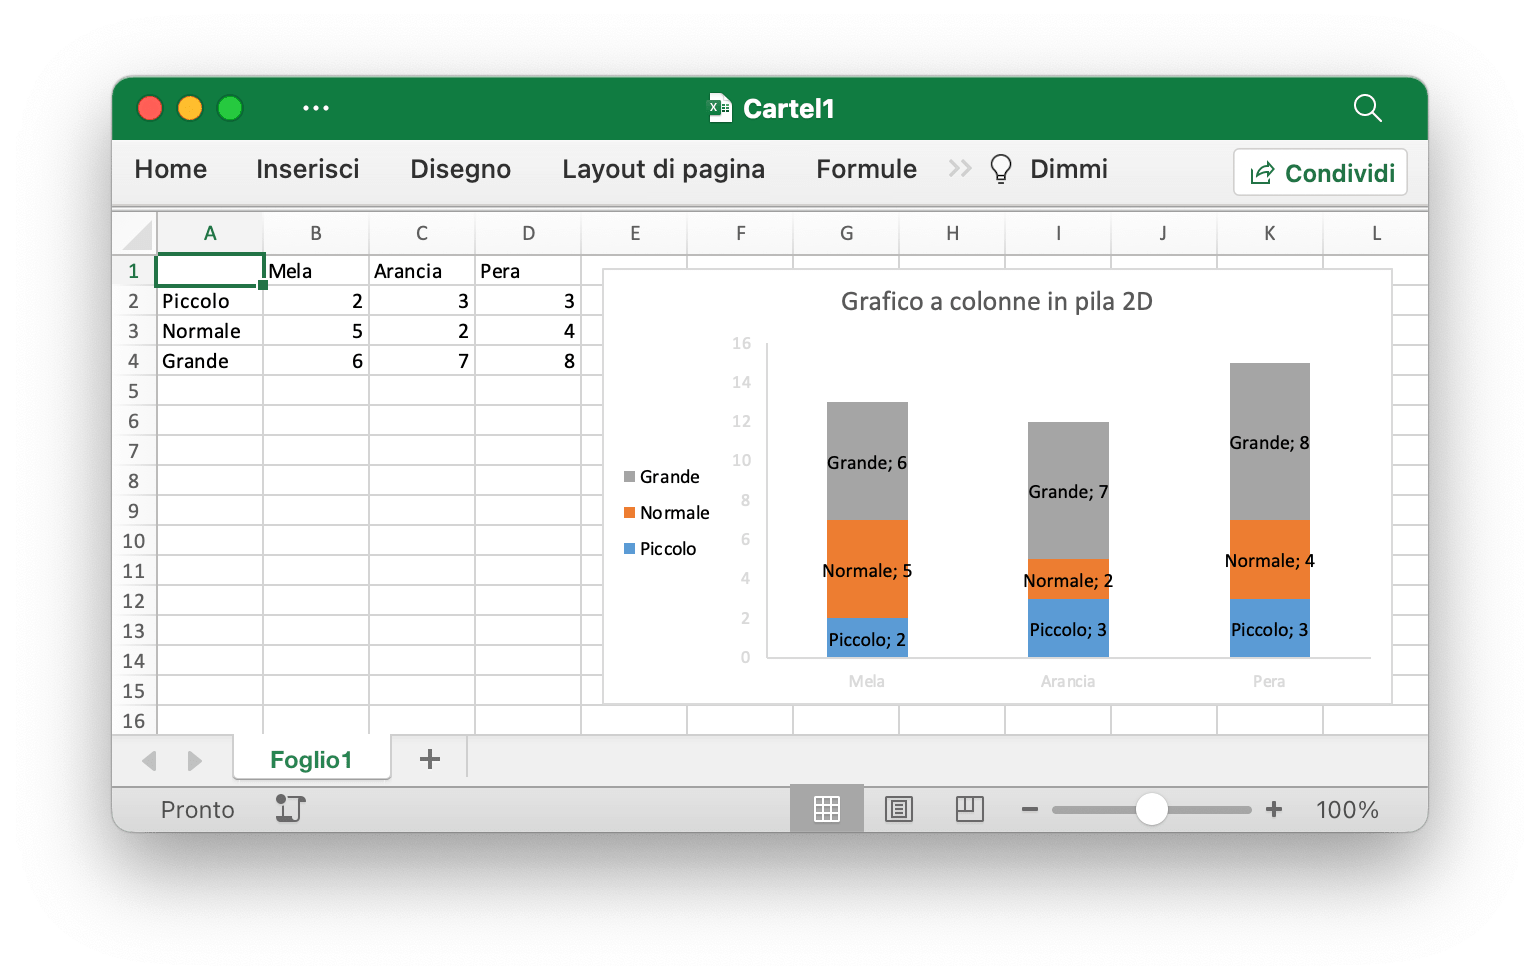The width and height of the screenshot is (1540, 980).
Task: Click the accessibility macro status icon
Action: tap(290, 808)
